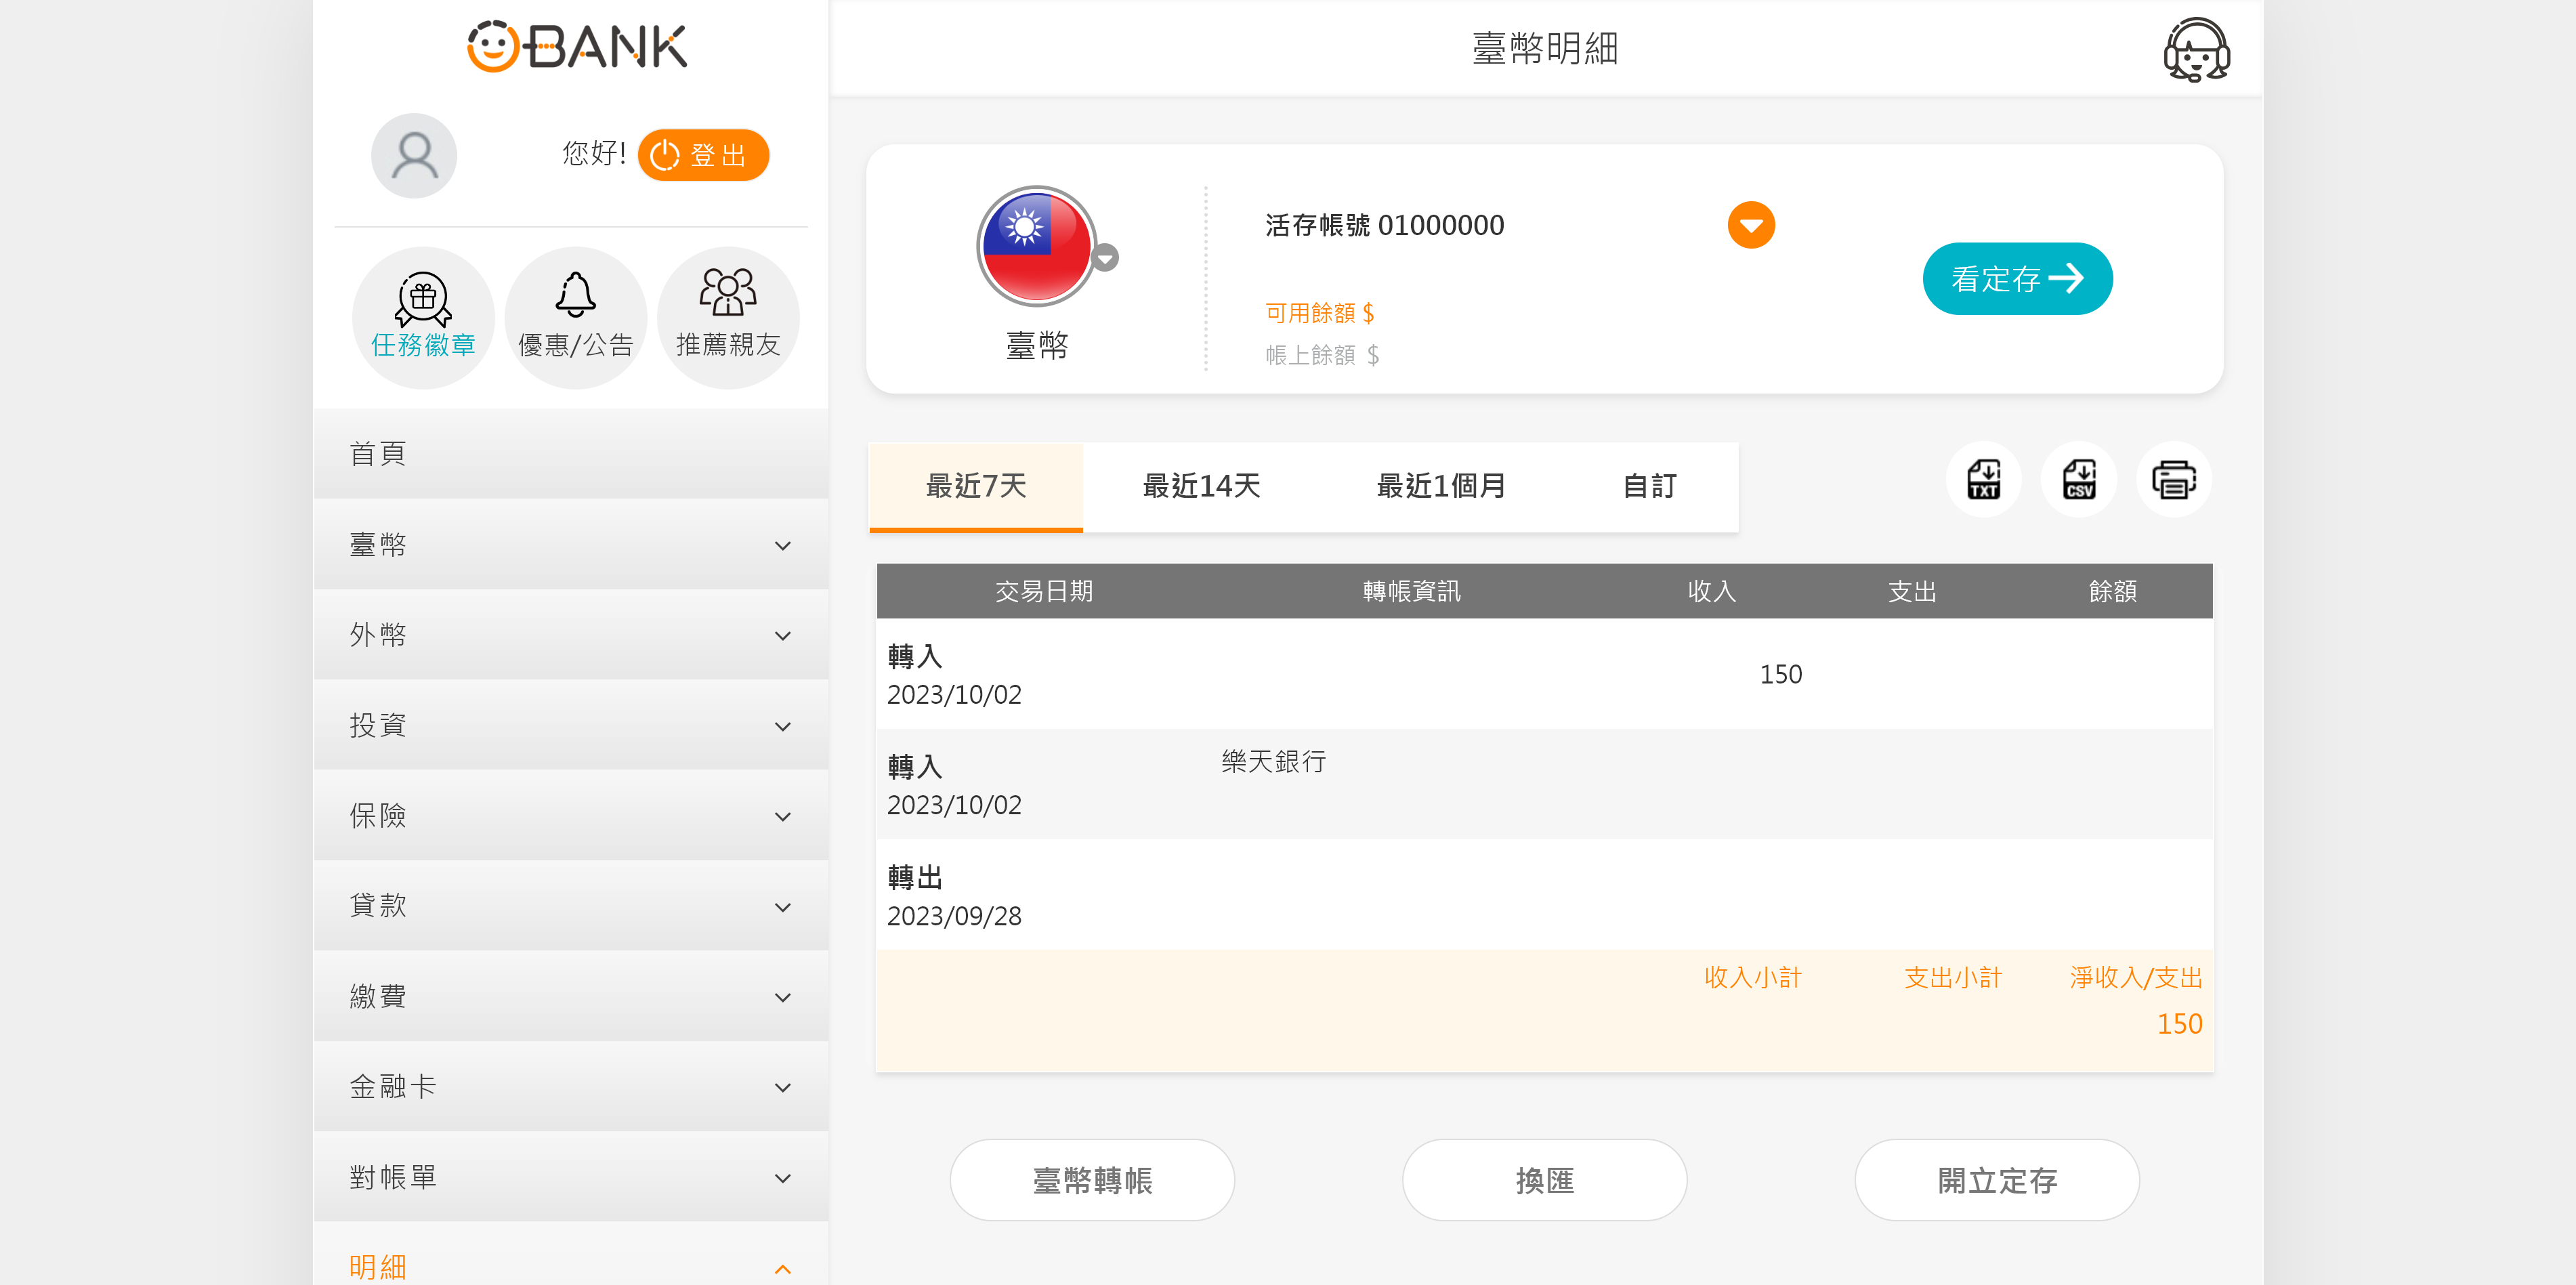Download transactions as TXT file
The width and height of the screenshot is (2576, 1285).
1983,479
